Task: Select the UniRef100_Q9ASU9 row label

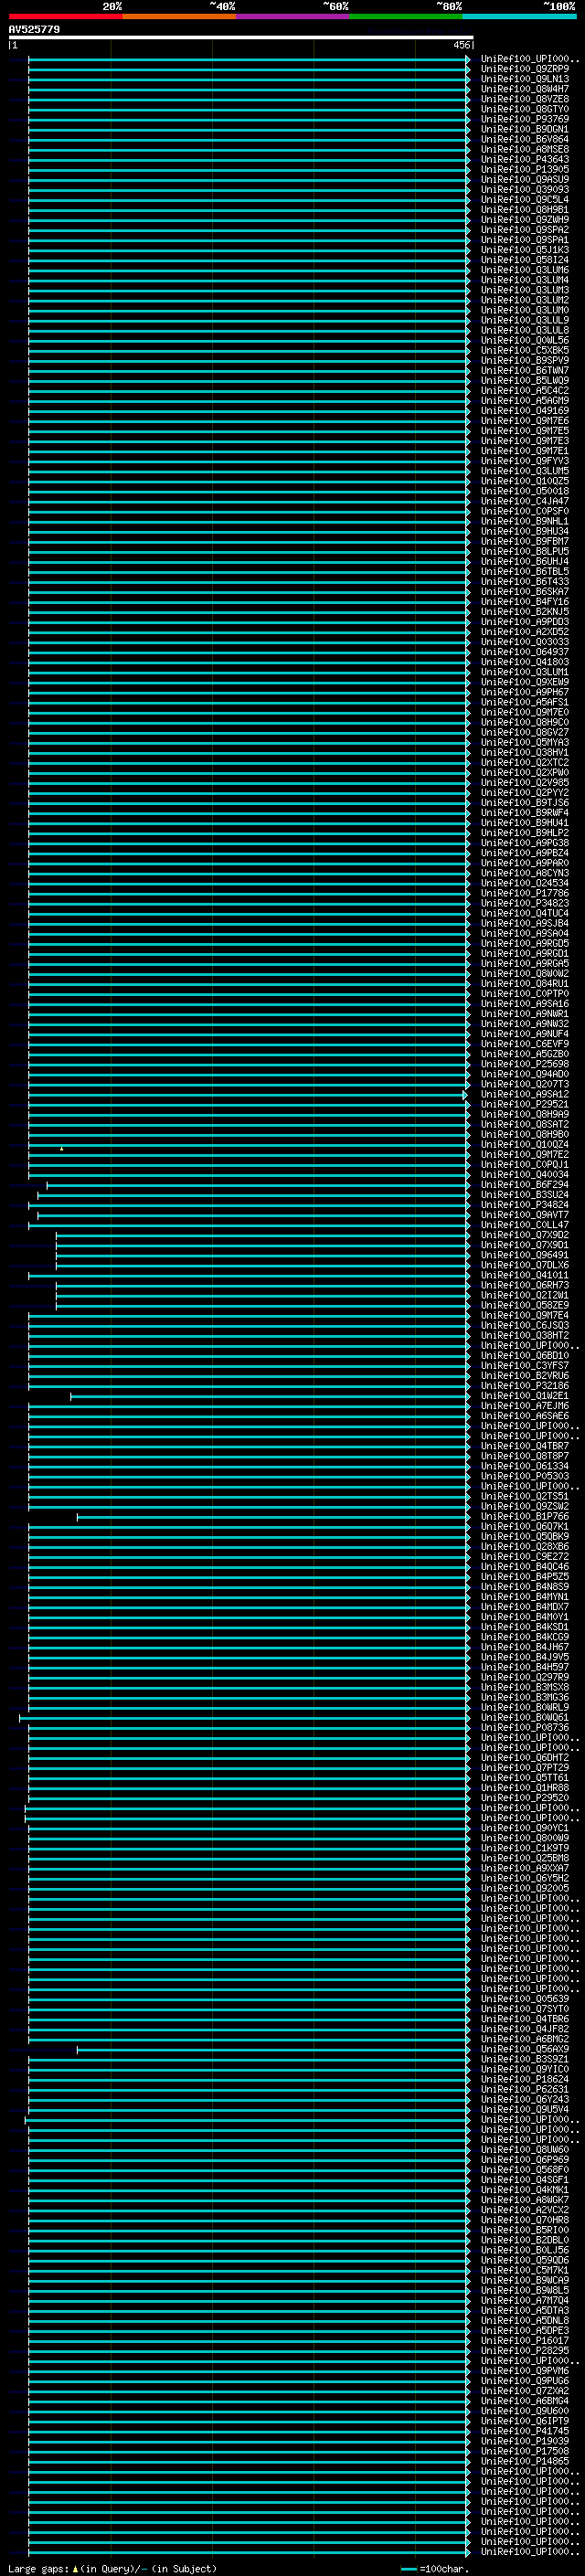Action: (525, 179)
